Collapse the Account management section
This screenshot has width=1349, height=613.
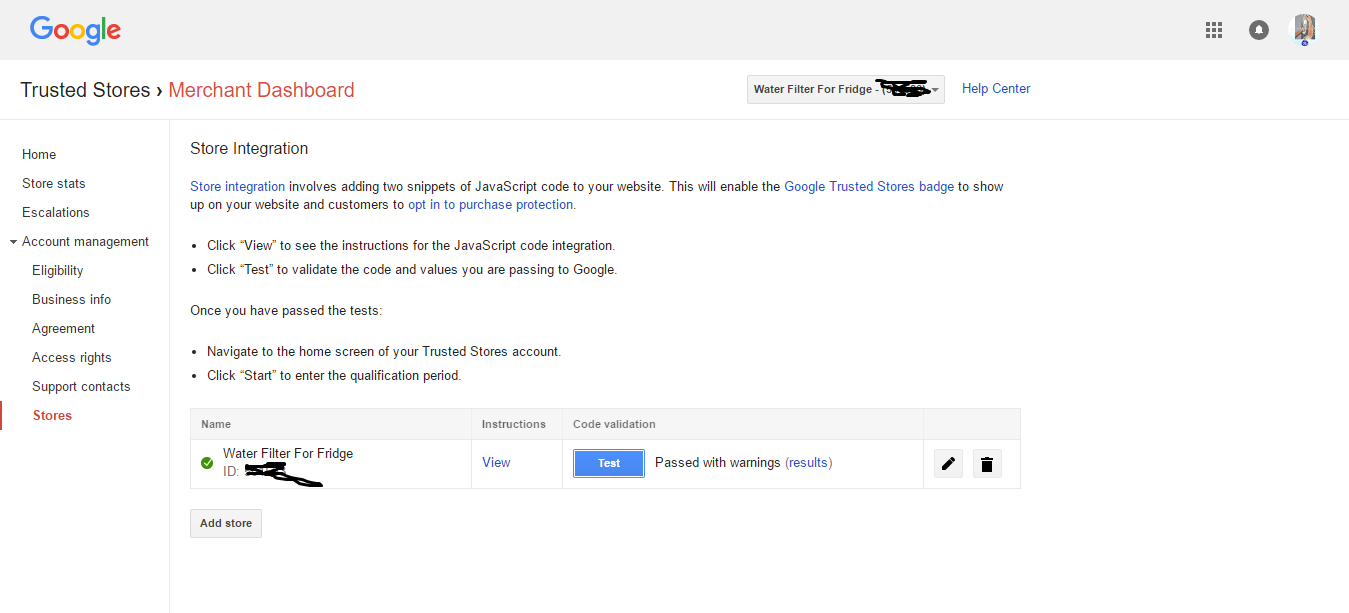click(13, 242)
